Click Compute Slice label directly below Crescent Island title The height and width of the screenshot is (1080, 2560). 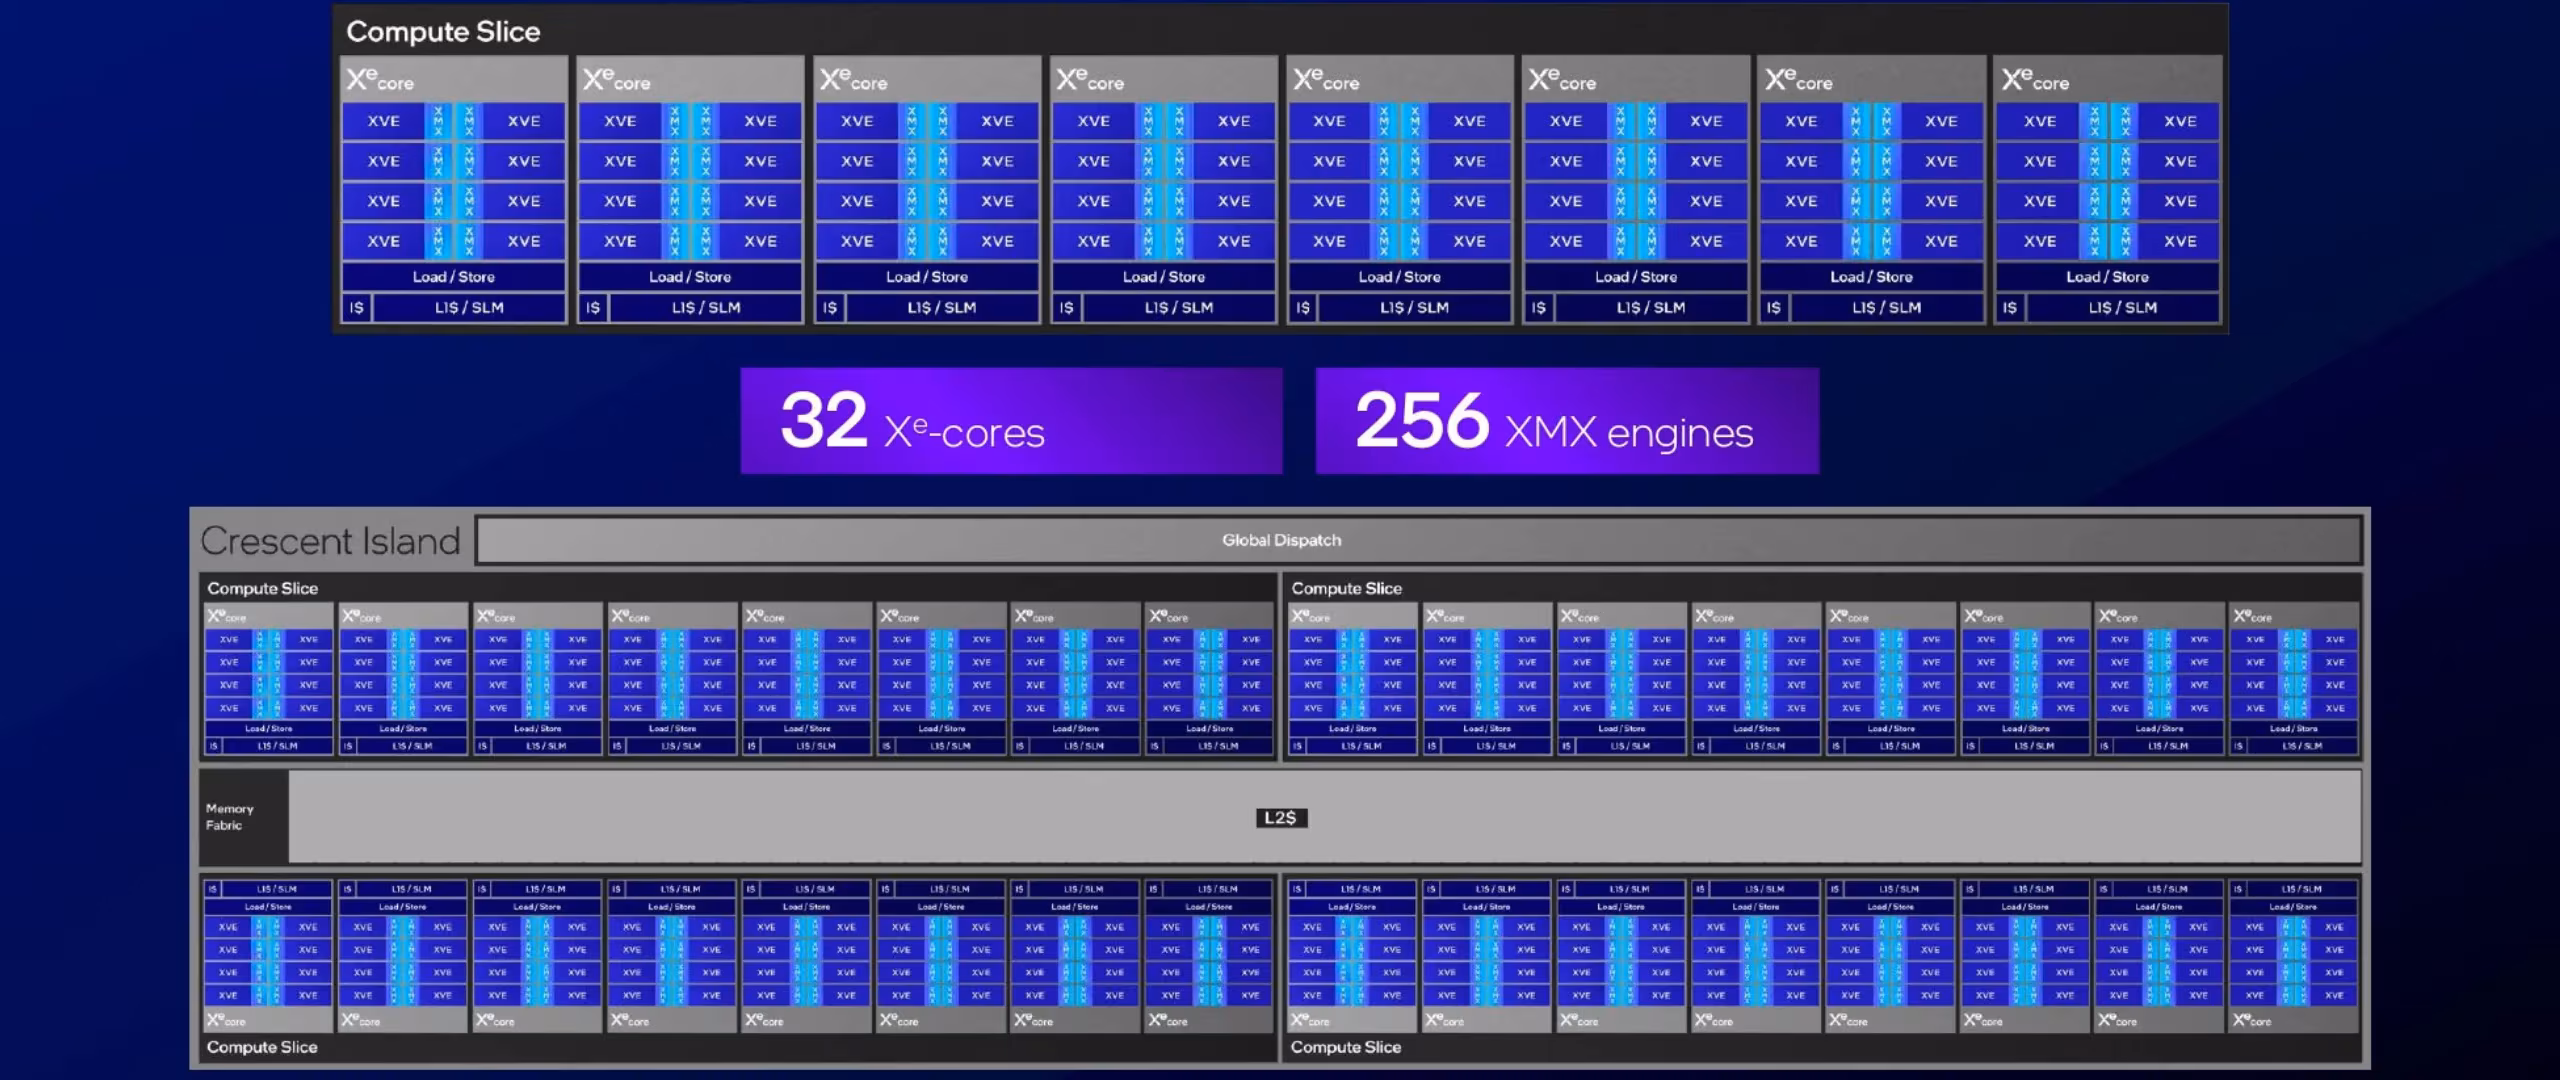(x=263, y=589)
